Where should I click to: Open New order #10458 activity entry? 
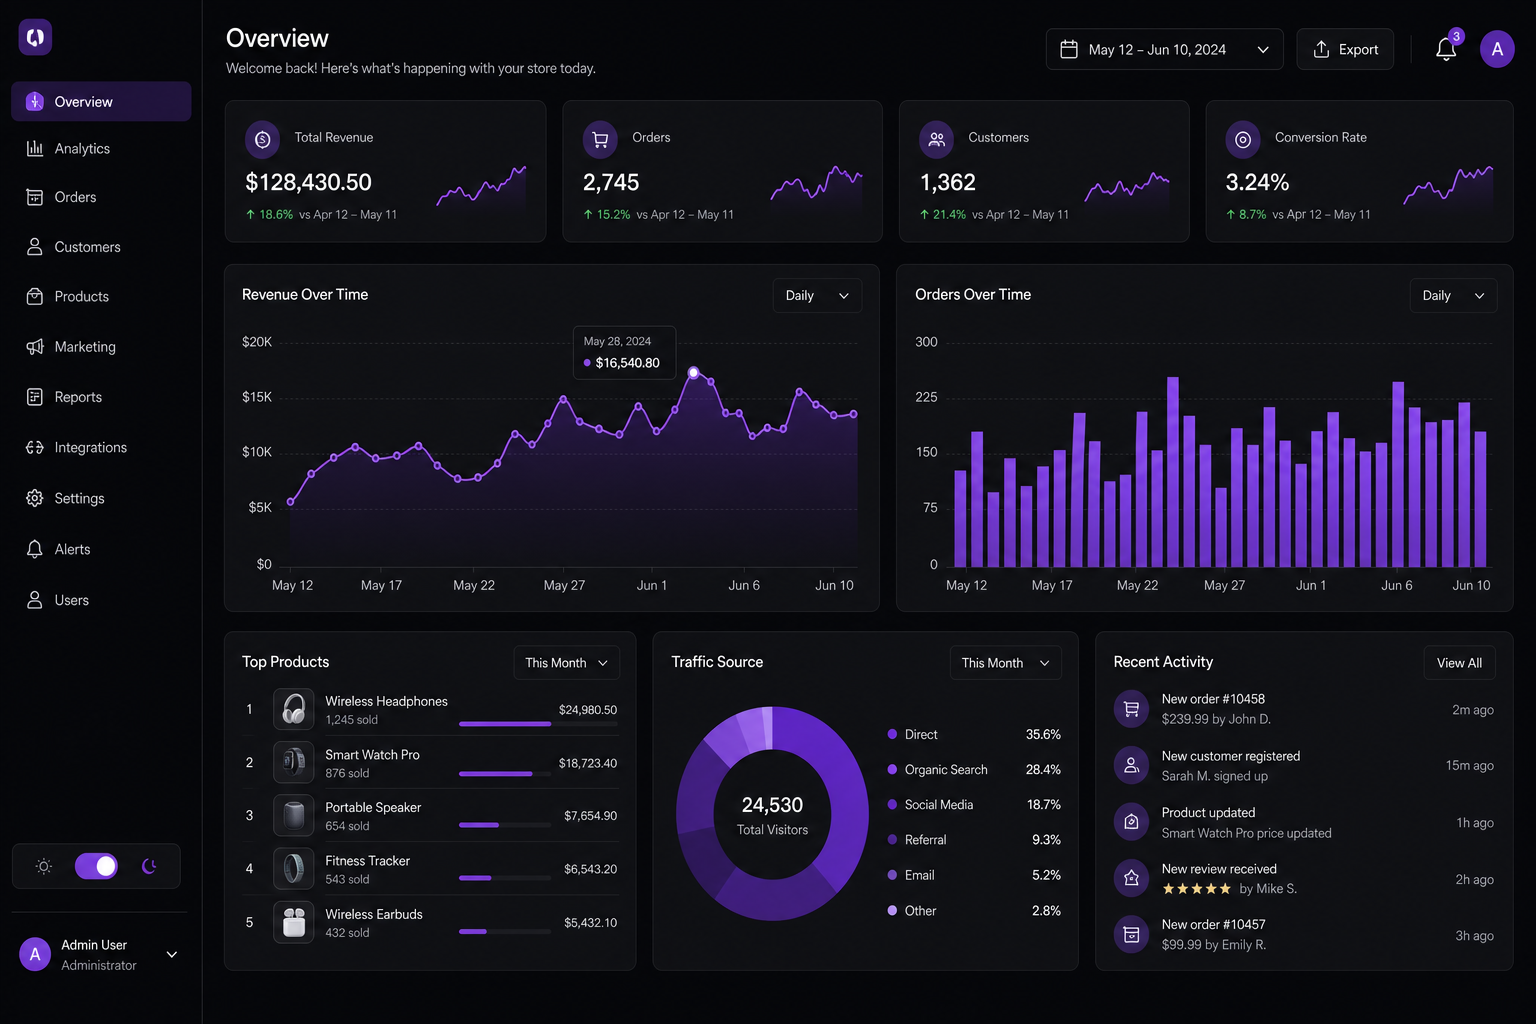(x=1304, y=709)
